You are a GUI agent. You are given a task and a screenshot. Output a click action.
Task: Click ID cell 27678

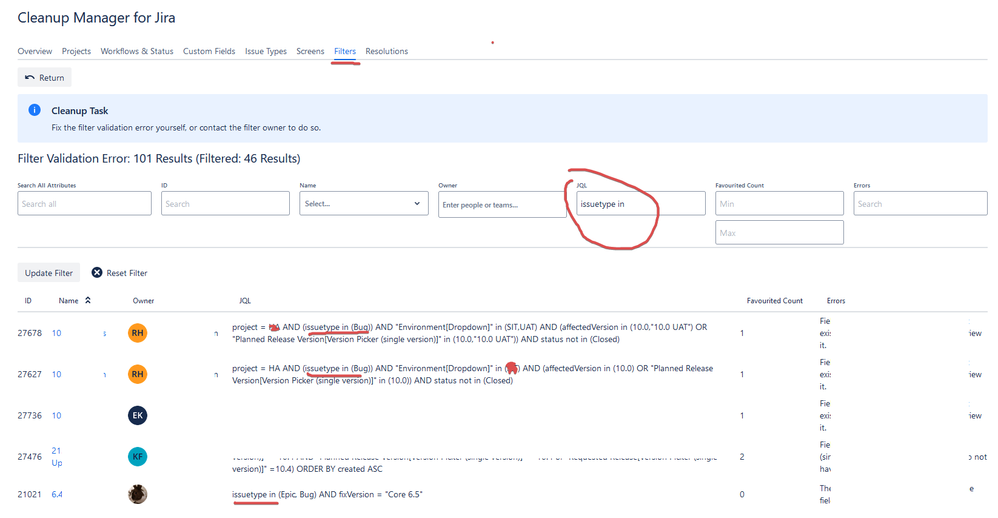[x=29, y=333]
